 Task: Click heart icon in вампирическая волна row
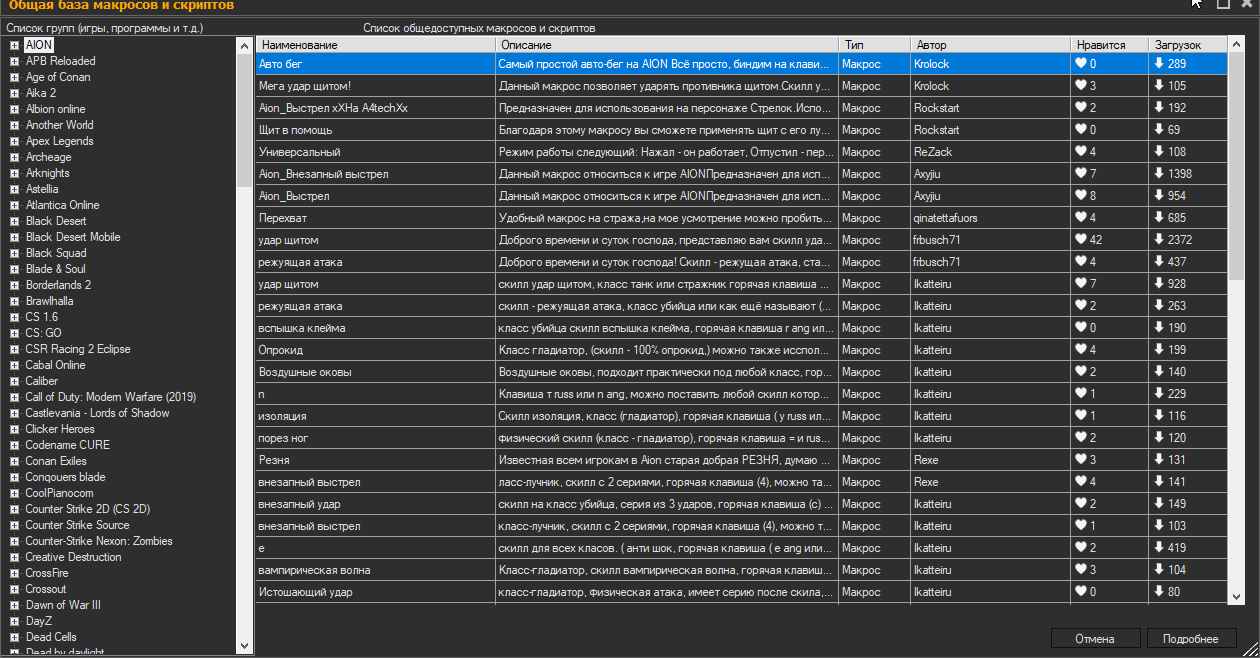pyautogui.click(x=1081, y=570)
